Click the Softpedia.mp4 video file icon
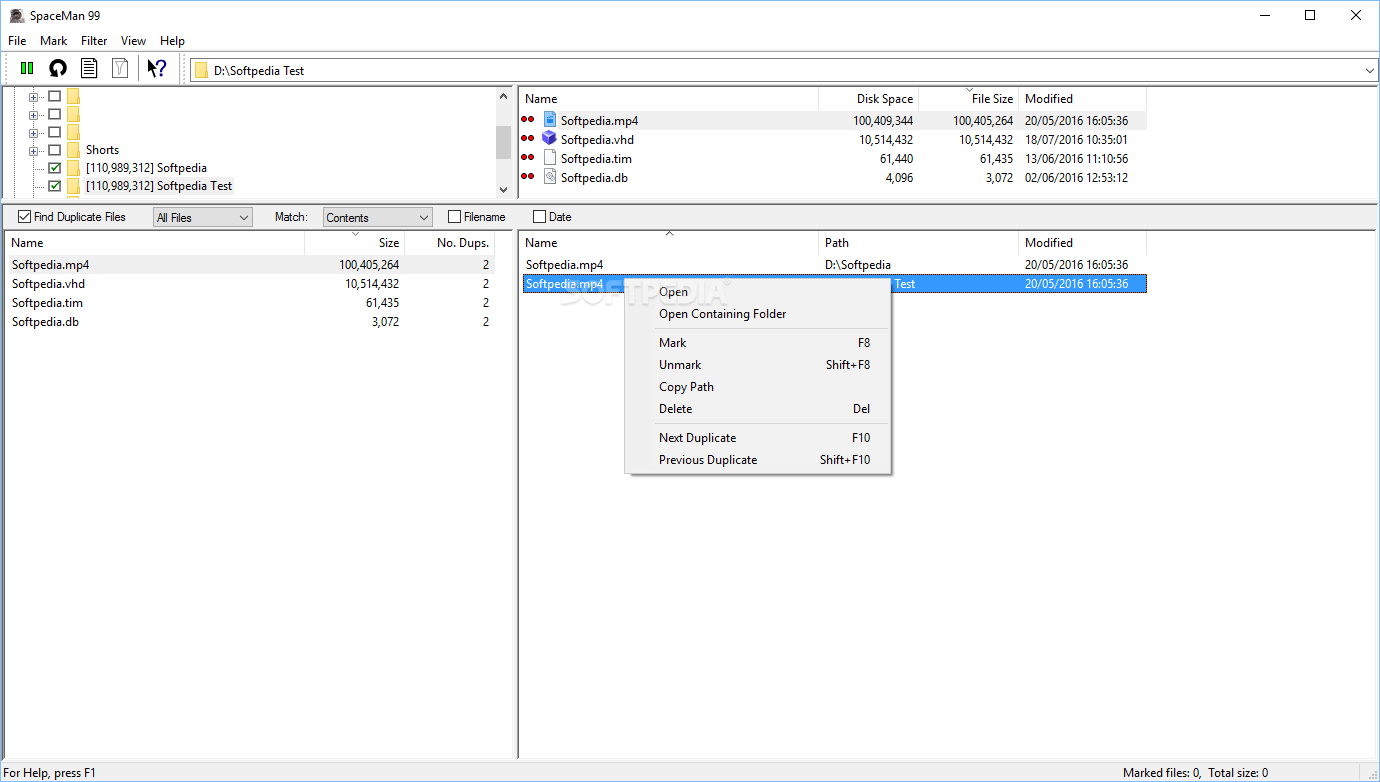The width and height of the screenshot is (1380, 782). click(549, 120)
